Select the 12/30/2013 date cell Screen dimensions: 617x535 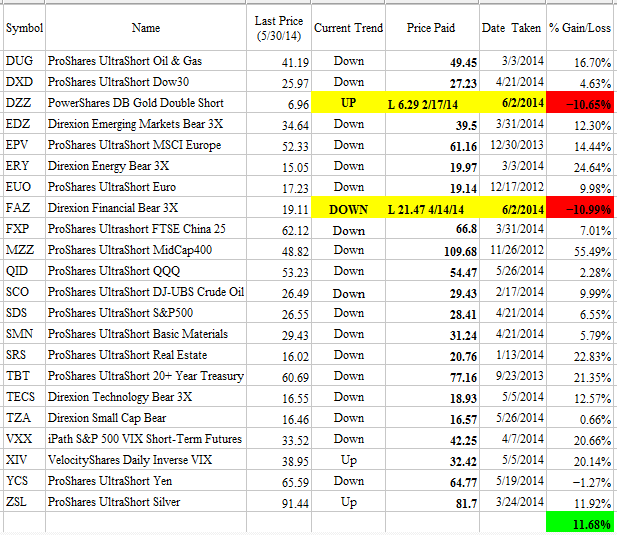click(512, 145)
